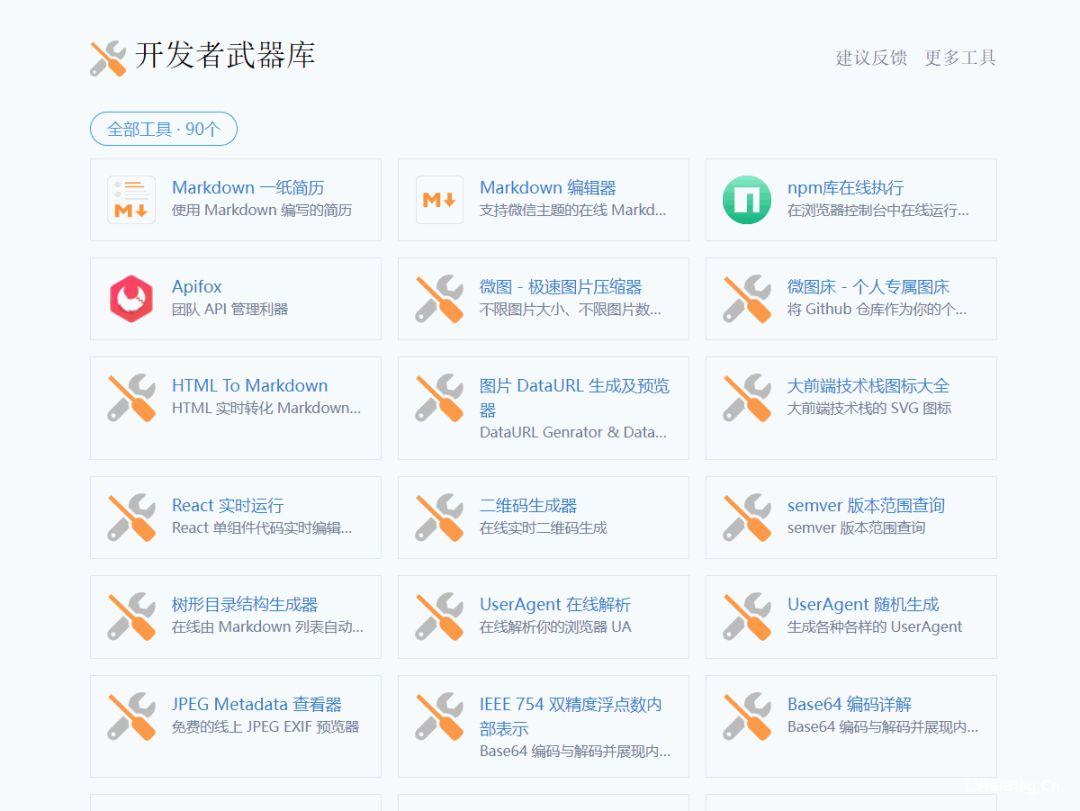Screen dimensions: 1080x811
Task: Click the HTML To Markdown tool icon
Action: [x=131, y=398]
